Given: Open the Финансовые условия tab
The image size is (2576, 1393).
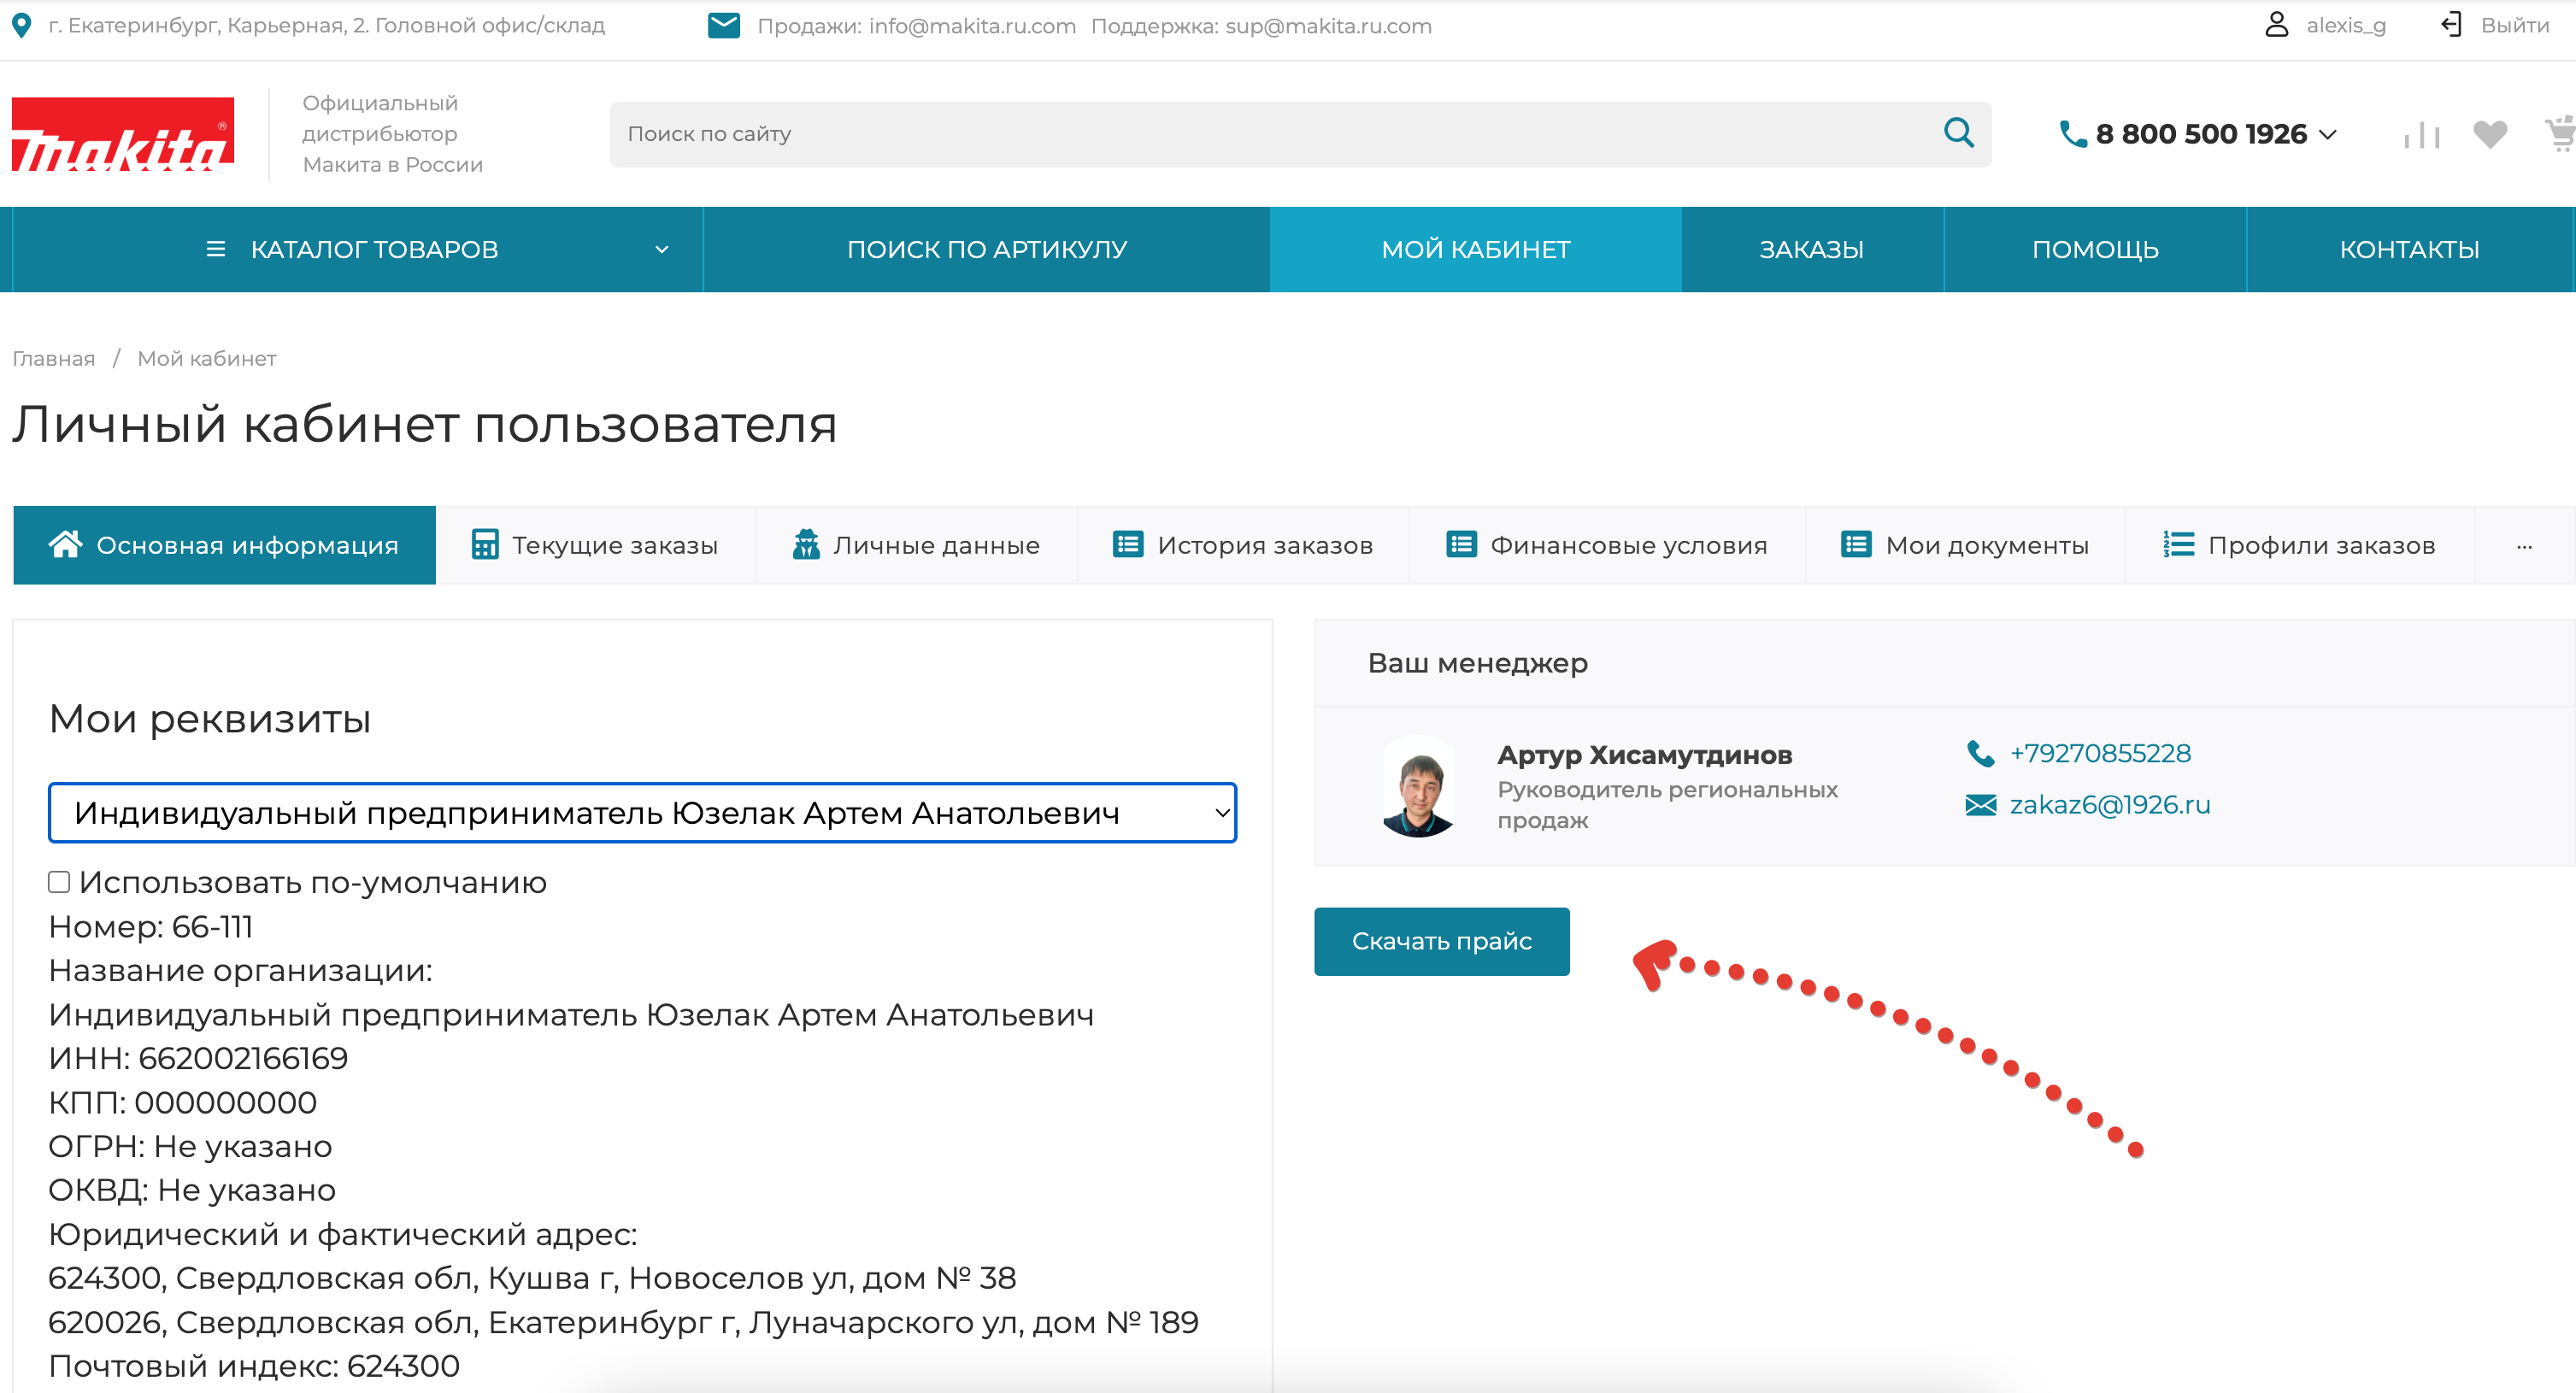Looking at the screenshot, I should tap(1606, 545).
